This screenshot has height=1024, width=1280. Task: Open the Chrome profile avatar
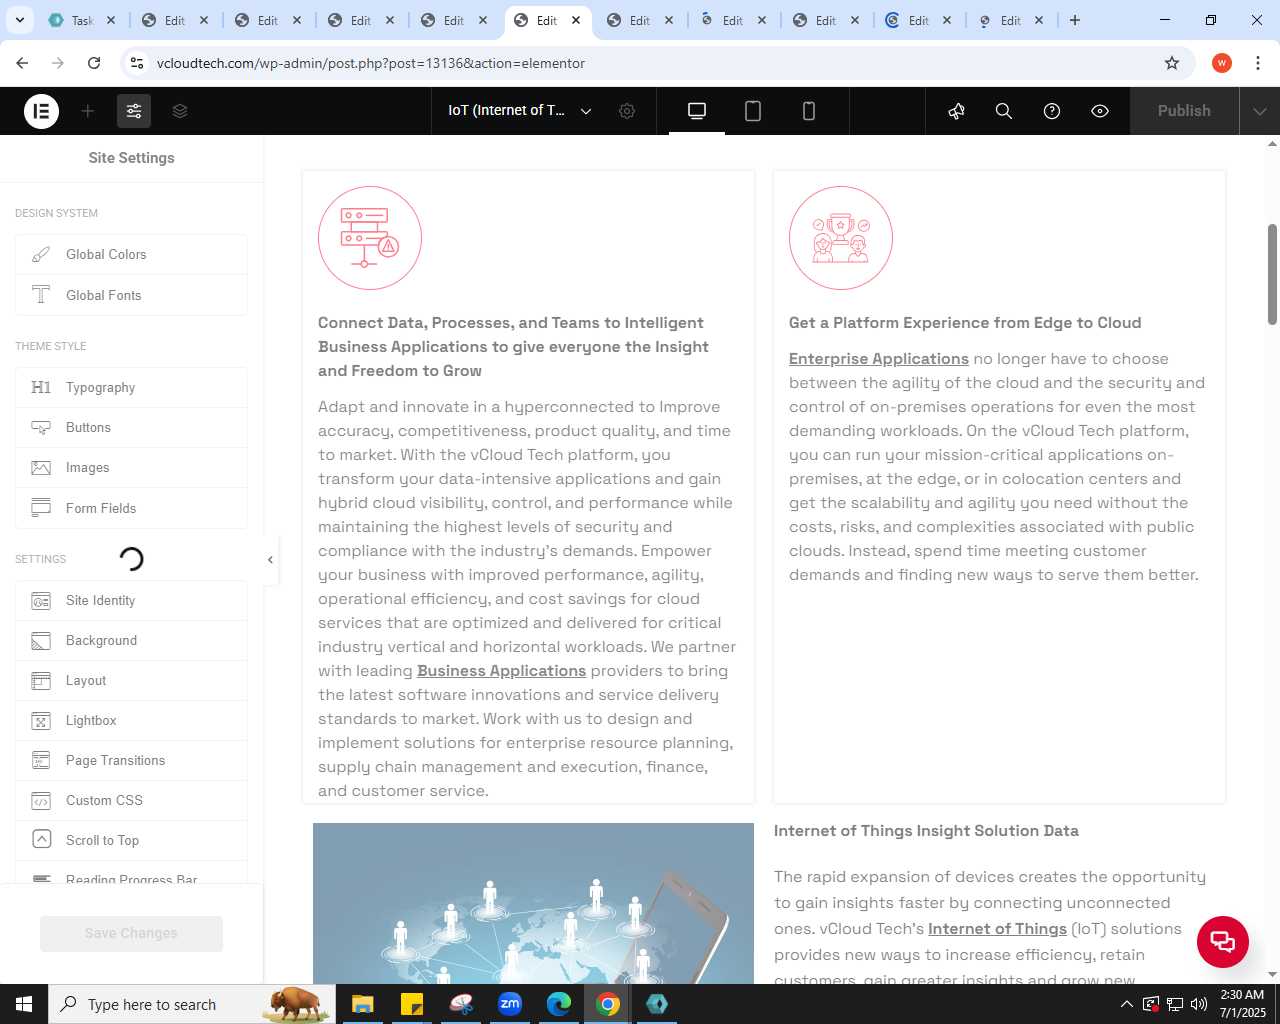click(x=1222, y=63)
